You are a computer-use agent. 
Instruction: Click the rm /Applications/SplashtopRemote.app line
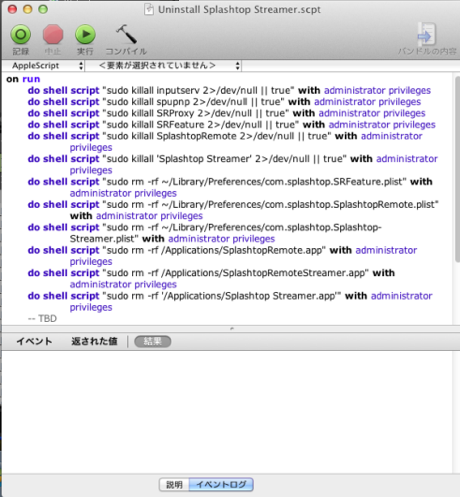coord(222,256)
